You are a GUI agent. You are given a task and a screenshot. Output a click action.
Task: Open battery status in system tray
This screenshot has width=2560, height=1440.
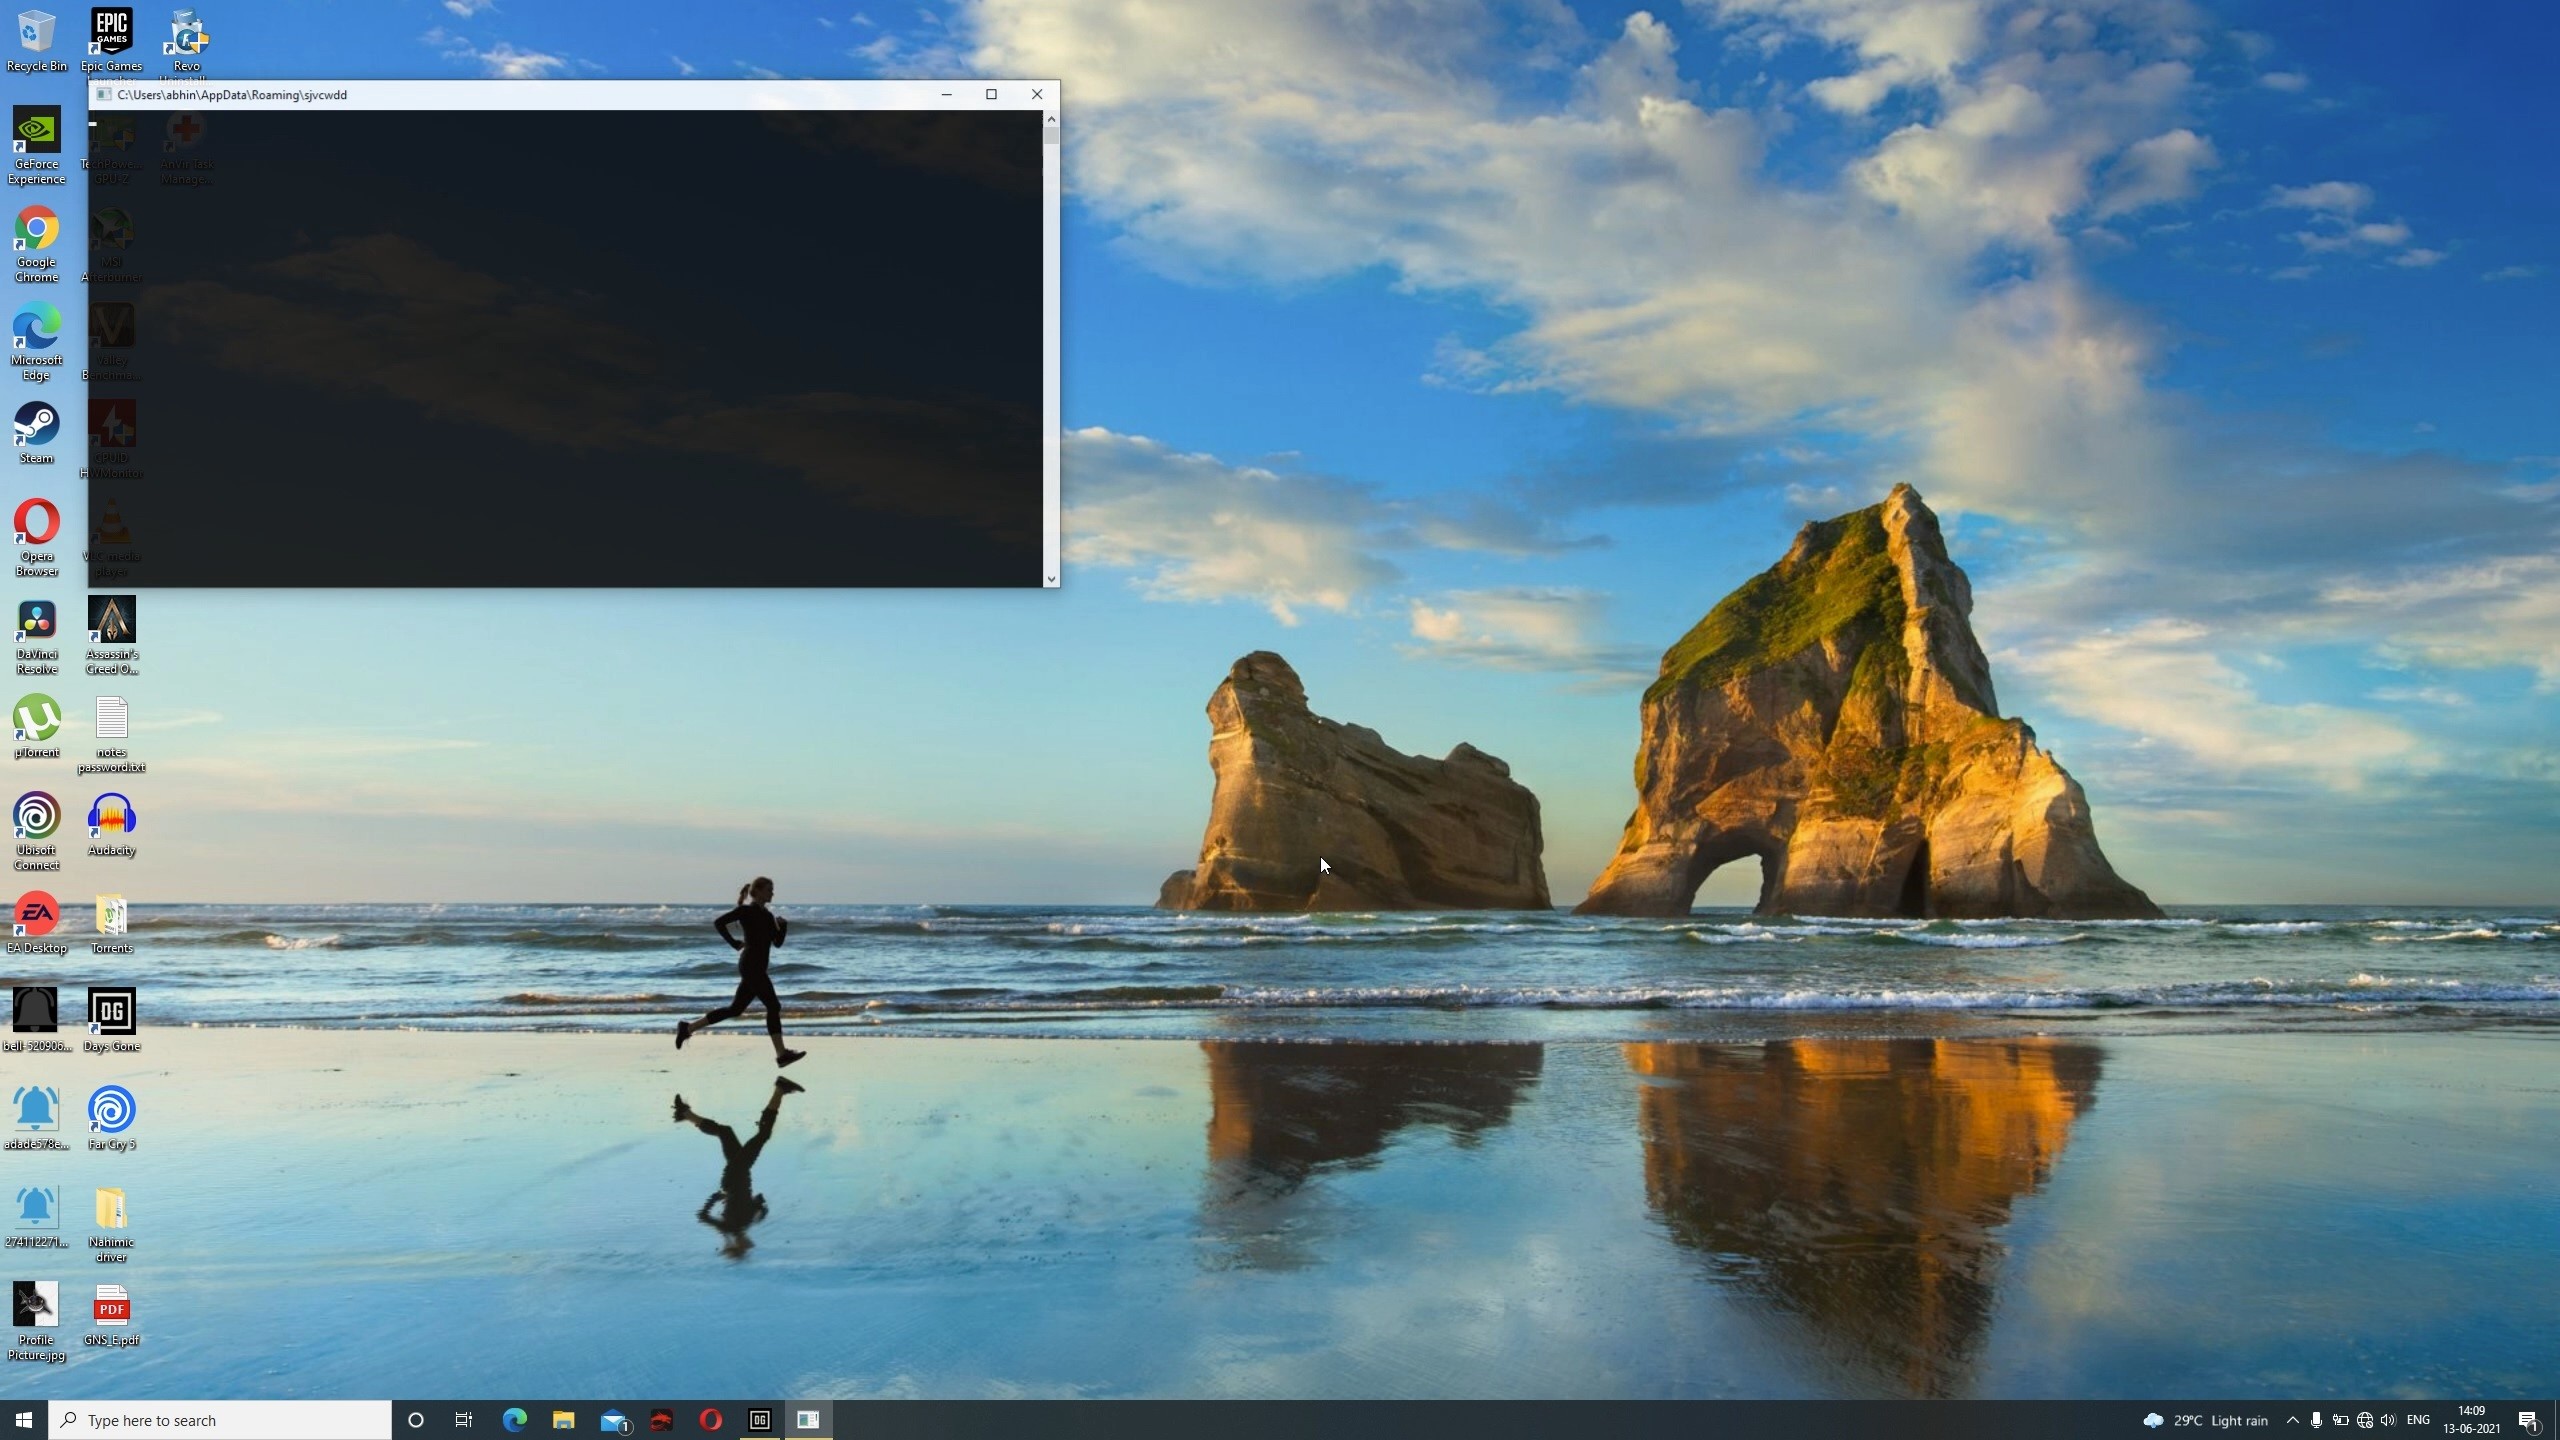coord(2341,1420)
